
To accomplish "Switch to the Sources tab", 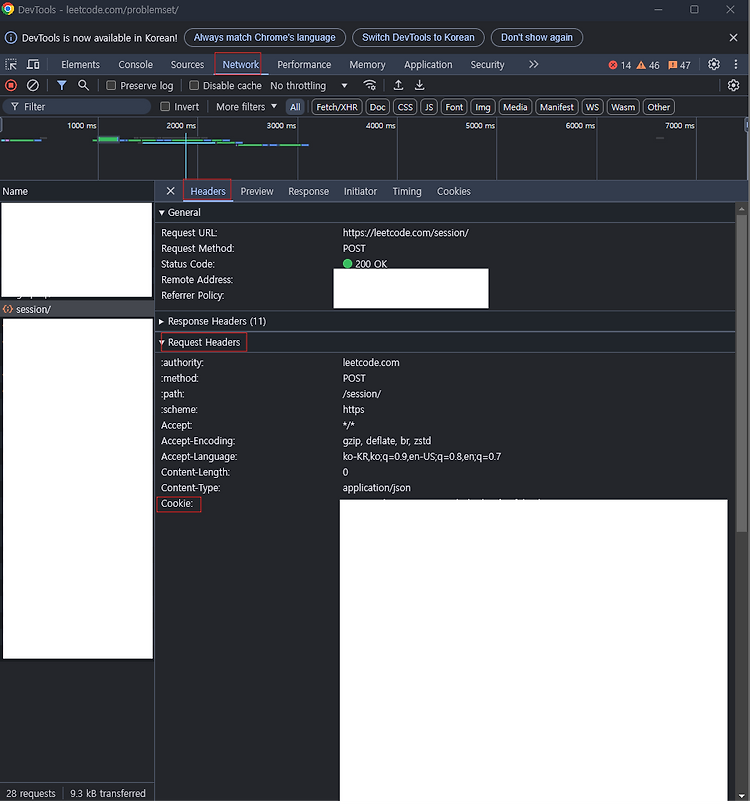I will coord(187,65).
